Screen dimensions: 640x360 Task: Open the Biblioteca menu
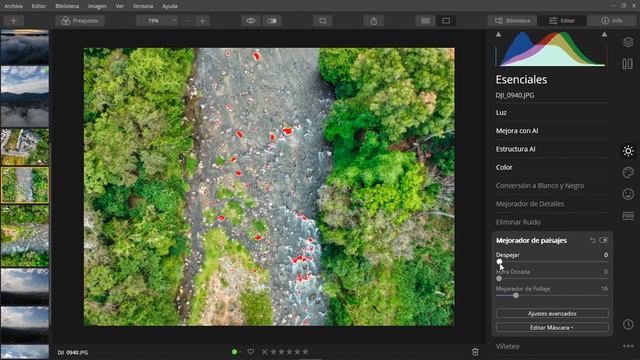coord(67,6)
